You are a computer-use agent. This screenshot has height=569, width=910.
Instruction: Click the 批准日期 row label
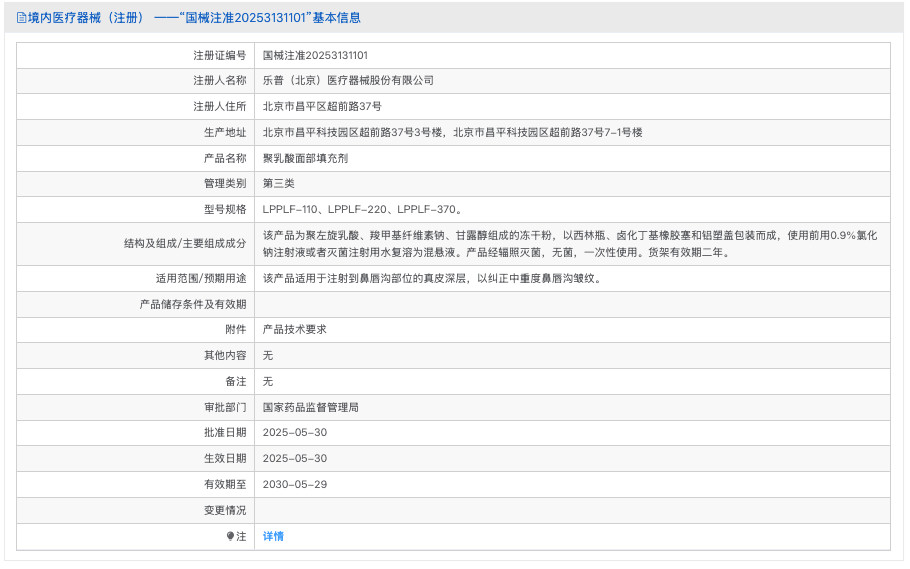[x=224, y=433]
